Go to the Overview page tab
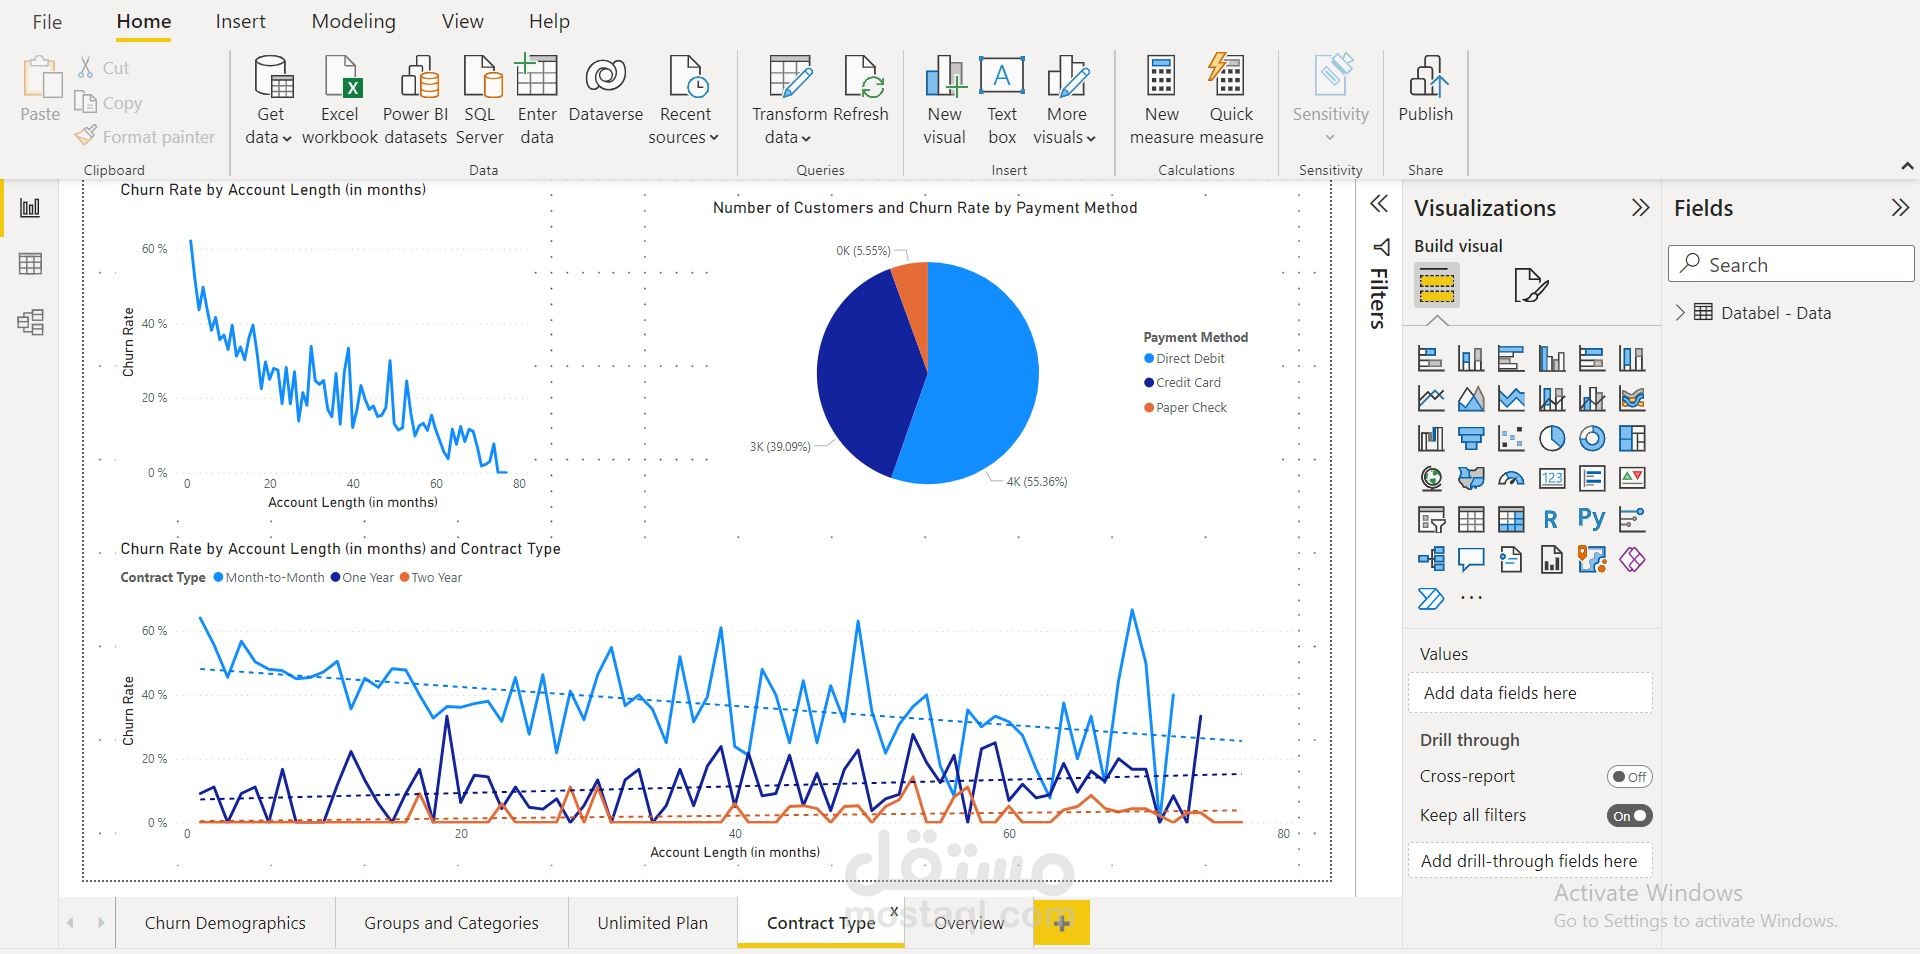1920x954 pixels. click(x=968, y=923)
